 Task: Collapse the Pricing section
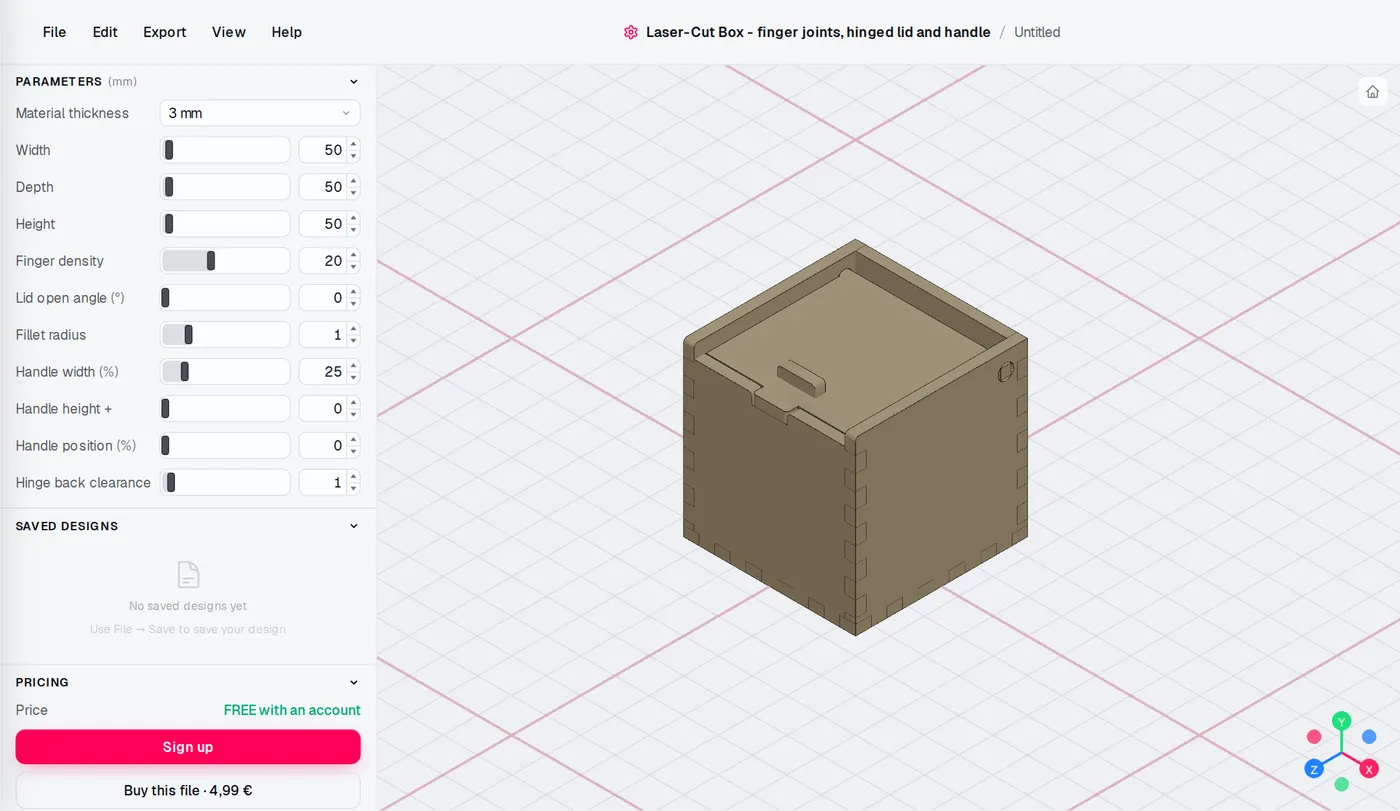(353, 682)
